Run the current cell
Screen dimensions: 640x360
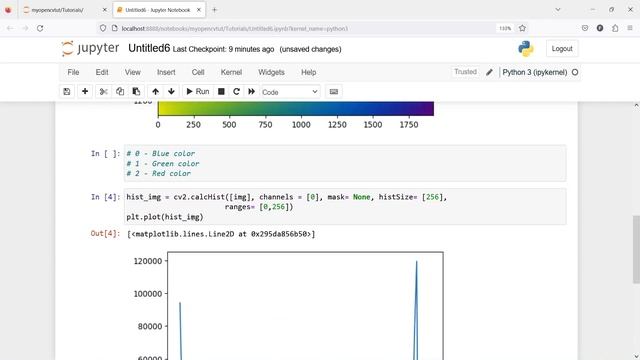(x=198, y=91)
